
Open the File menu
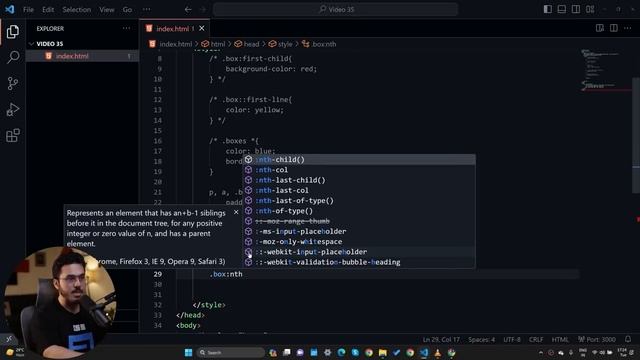(x=28, y=9)
